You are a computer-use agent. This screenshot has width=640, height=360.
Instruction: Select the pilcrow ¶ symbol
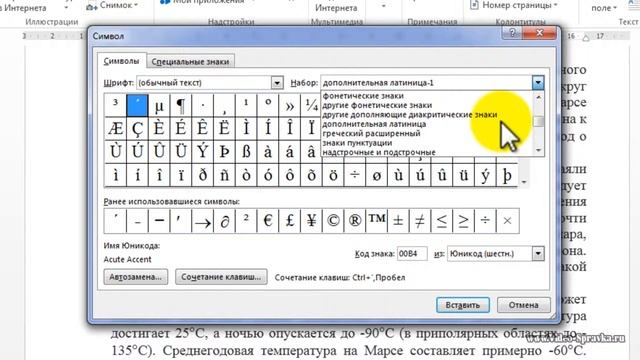[180, 105]
